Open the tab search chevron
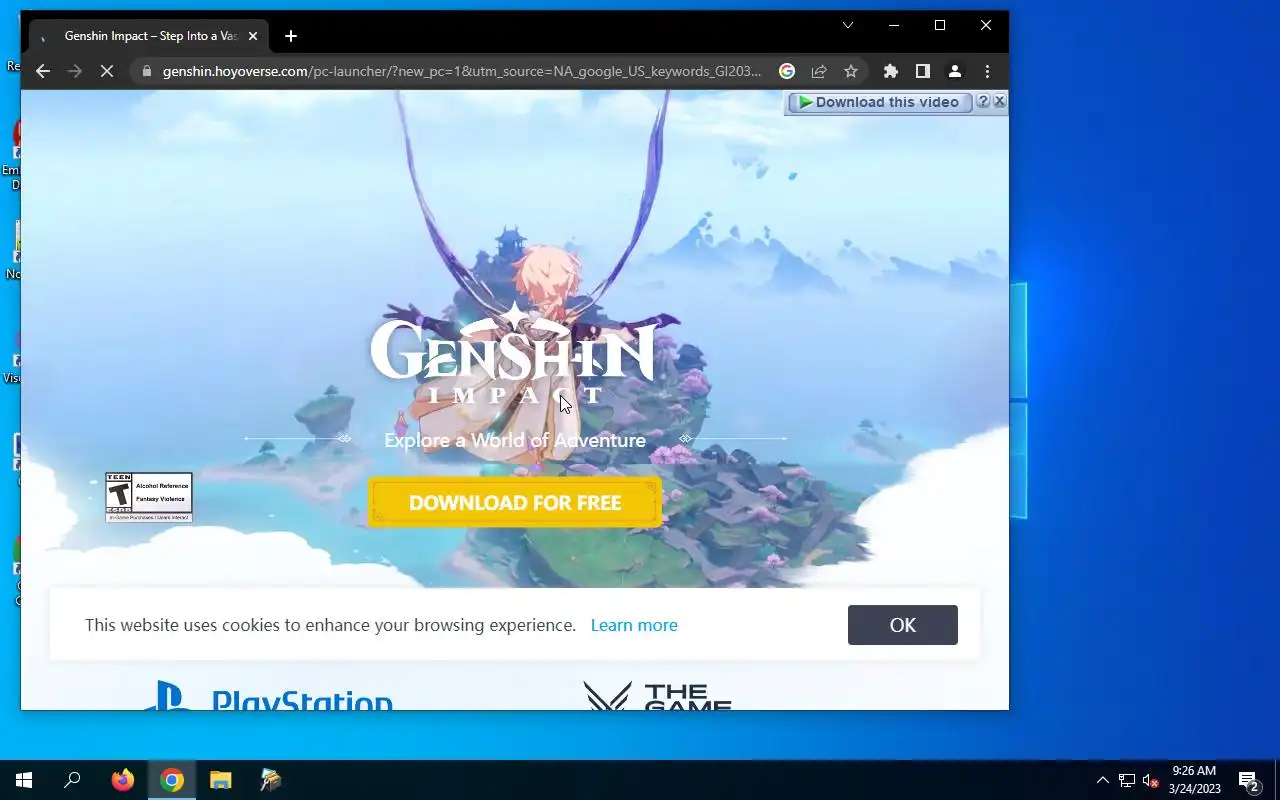1280x800 pixels. click(x=848, y=25)
